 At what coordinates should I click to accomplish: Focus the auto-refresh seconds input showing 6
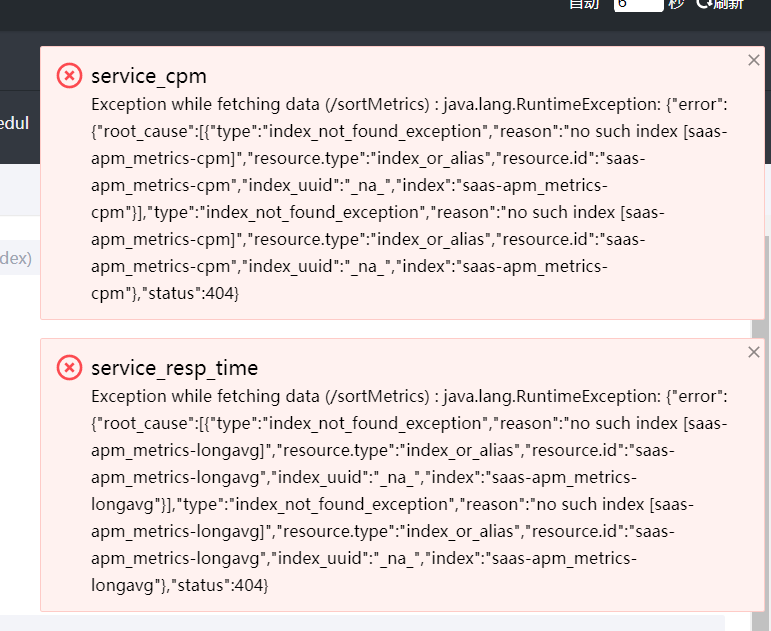(638, 5)
